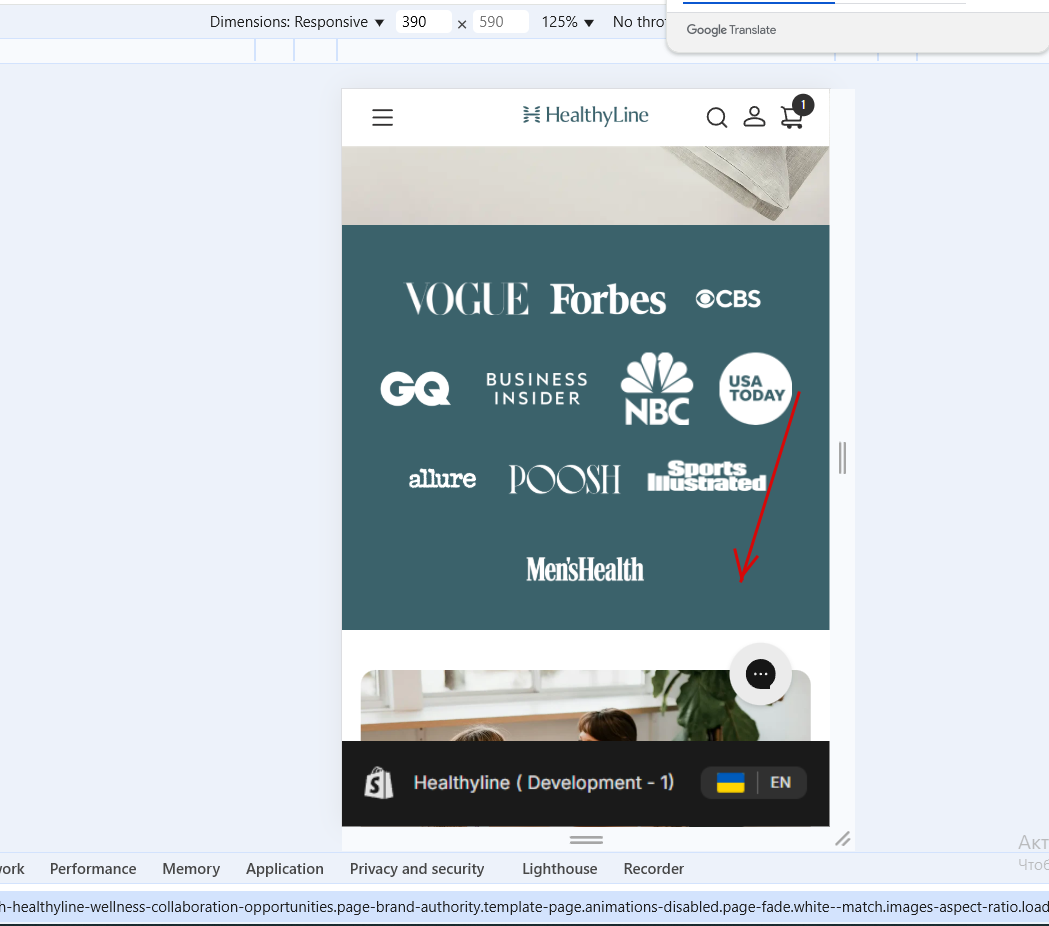Image resolution: width=1049 pixels, height=926 pixels.
Task: Click the corner diagonal resize handle
Action: (x=842, y=839)
